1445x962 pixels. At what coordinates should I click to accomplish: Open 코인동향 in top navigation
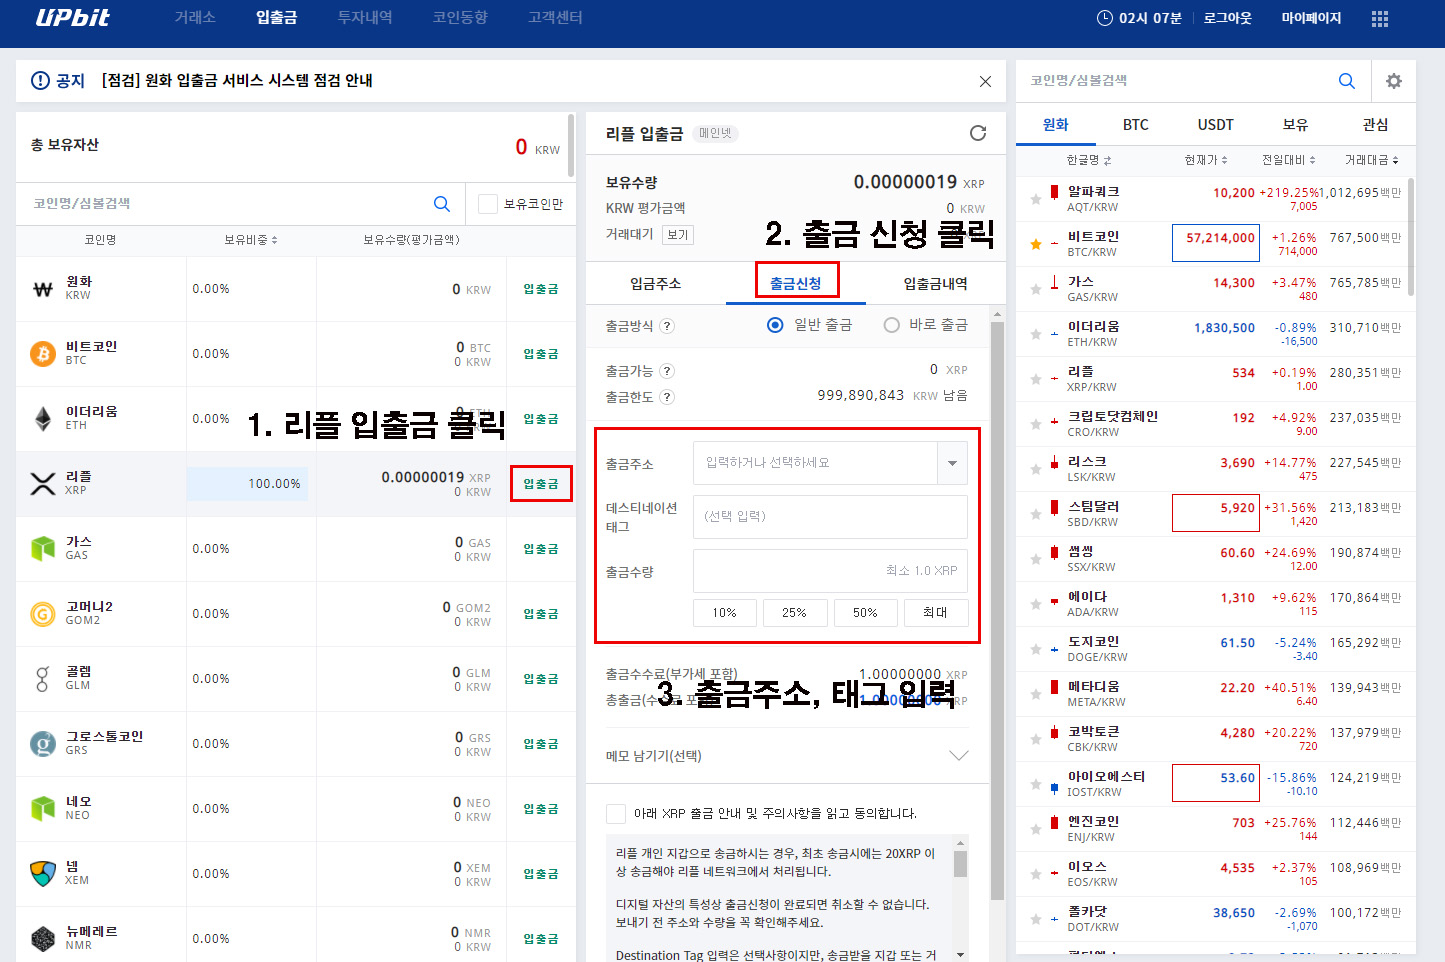point(460,18)
